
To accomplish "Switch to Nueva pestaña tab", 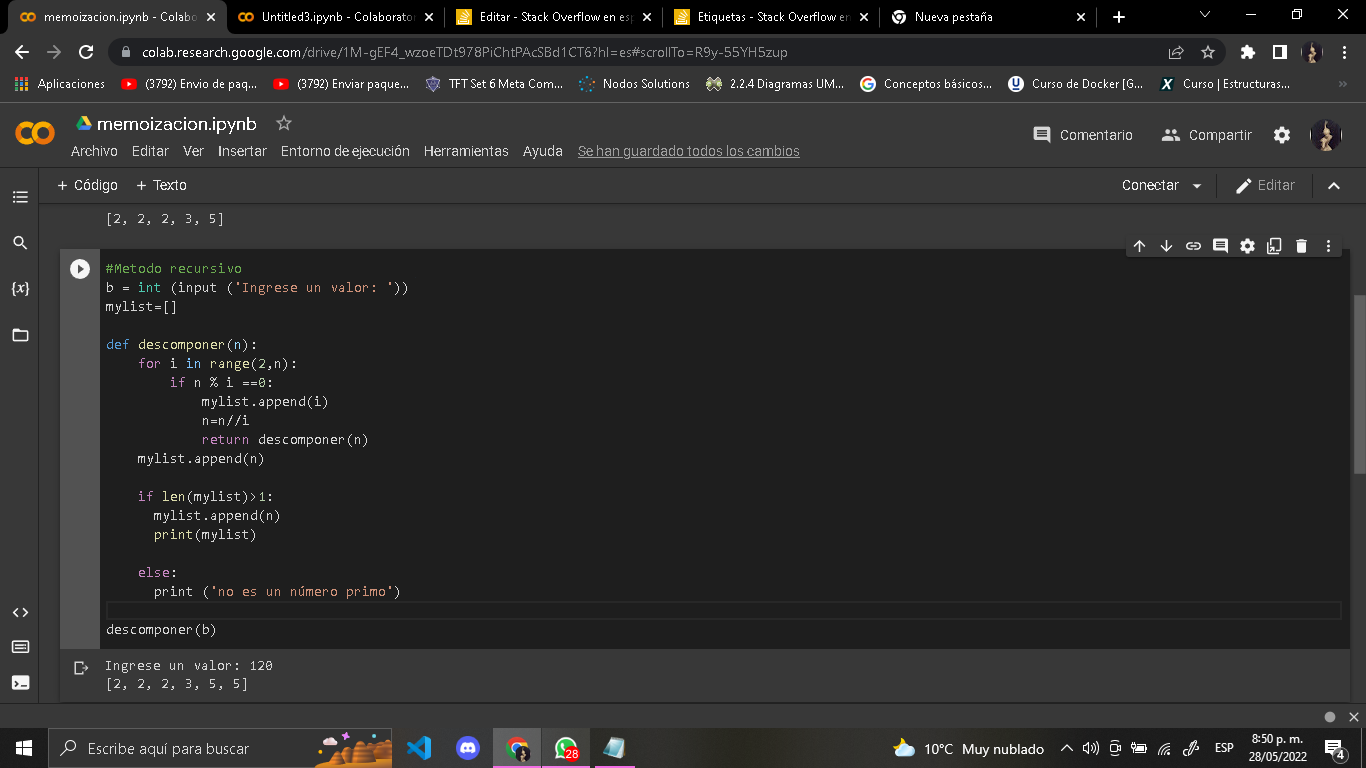I will 985,17.
